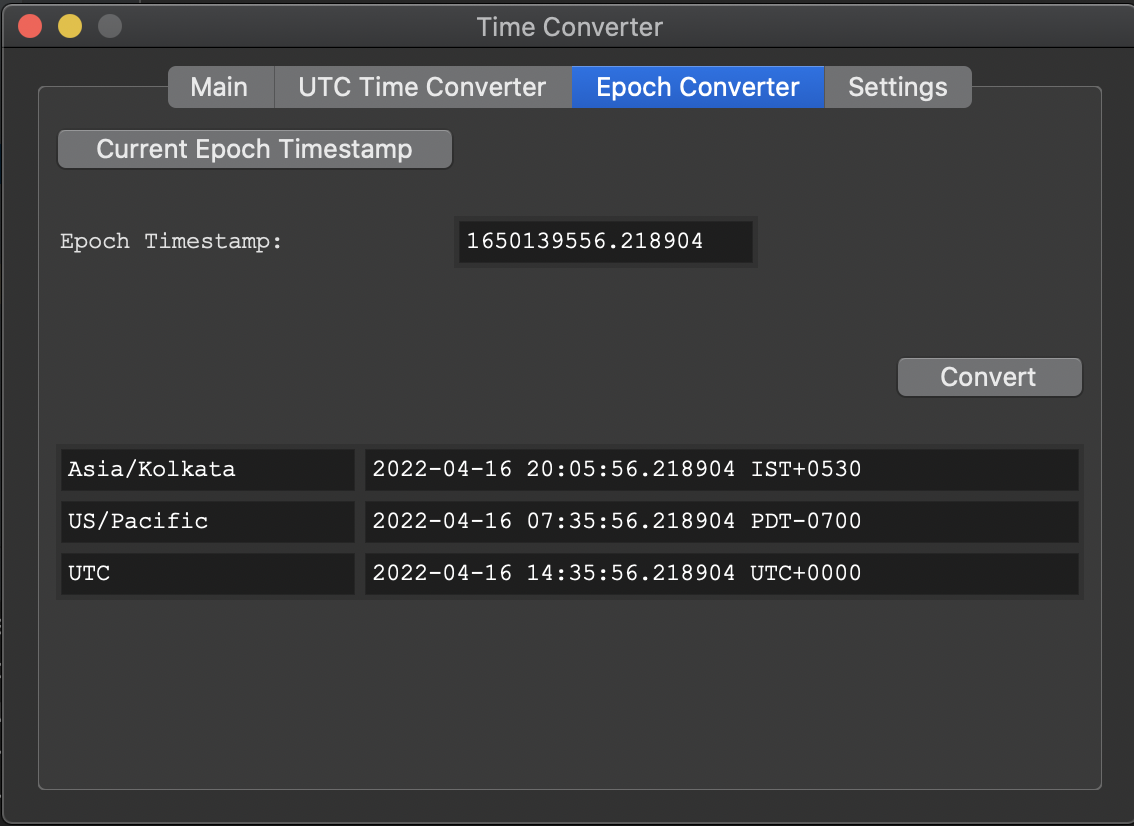Minimize the window with the yellow button
The height and width of the screenshot is (826, 1134).
click(70, 26)
